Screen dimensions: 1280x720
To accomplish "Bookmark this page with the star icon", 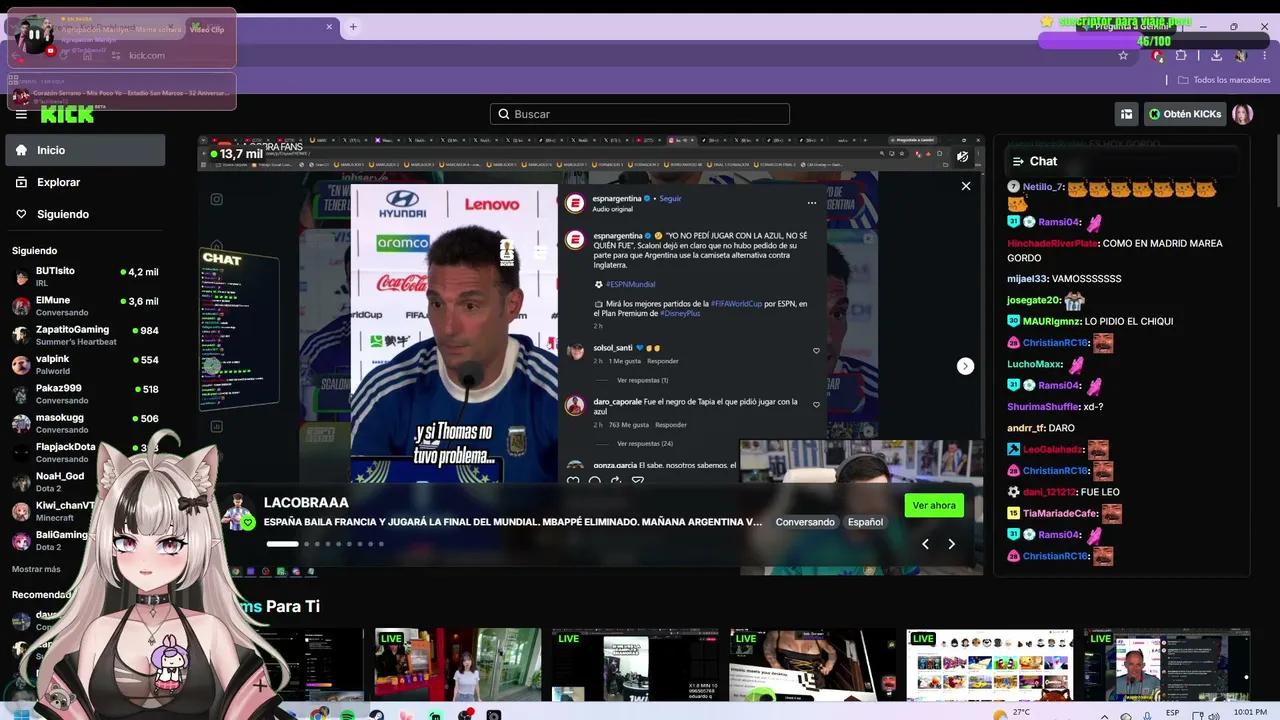I will 1123,56.
